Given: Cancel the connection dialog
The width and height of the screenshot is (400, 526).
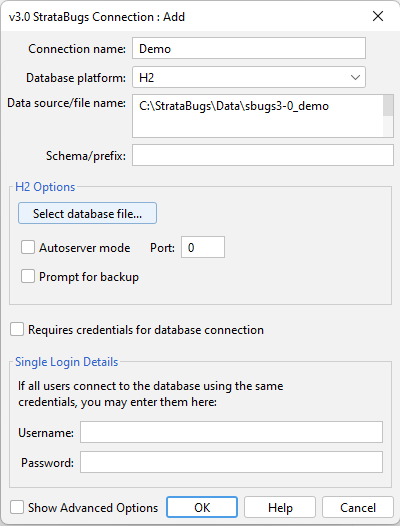Looking at the screenshot, I should tap(358, 507).
